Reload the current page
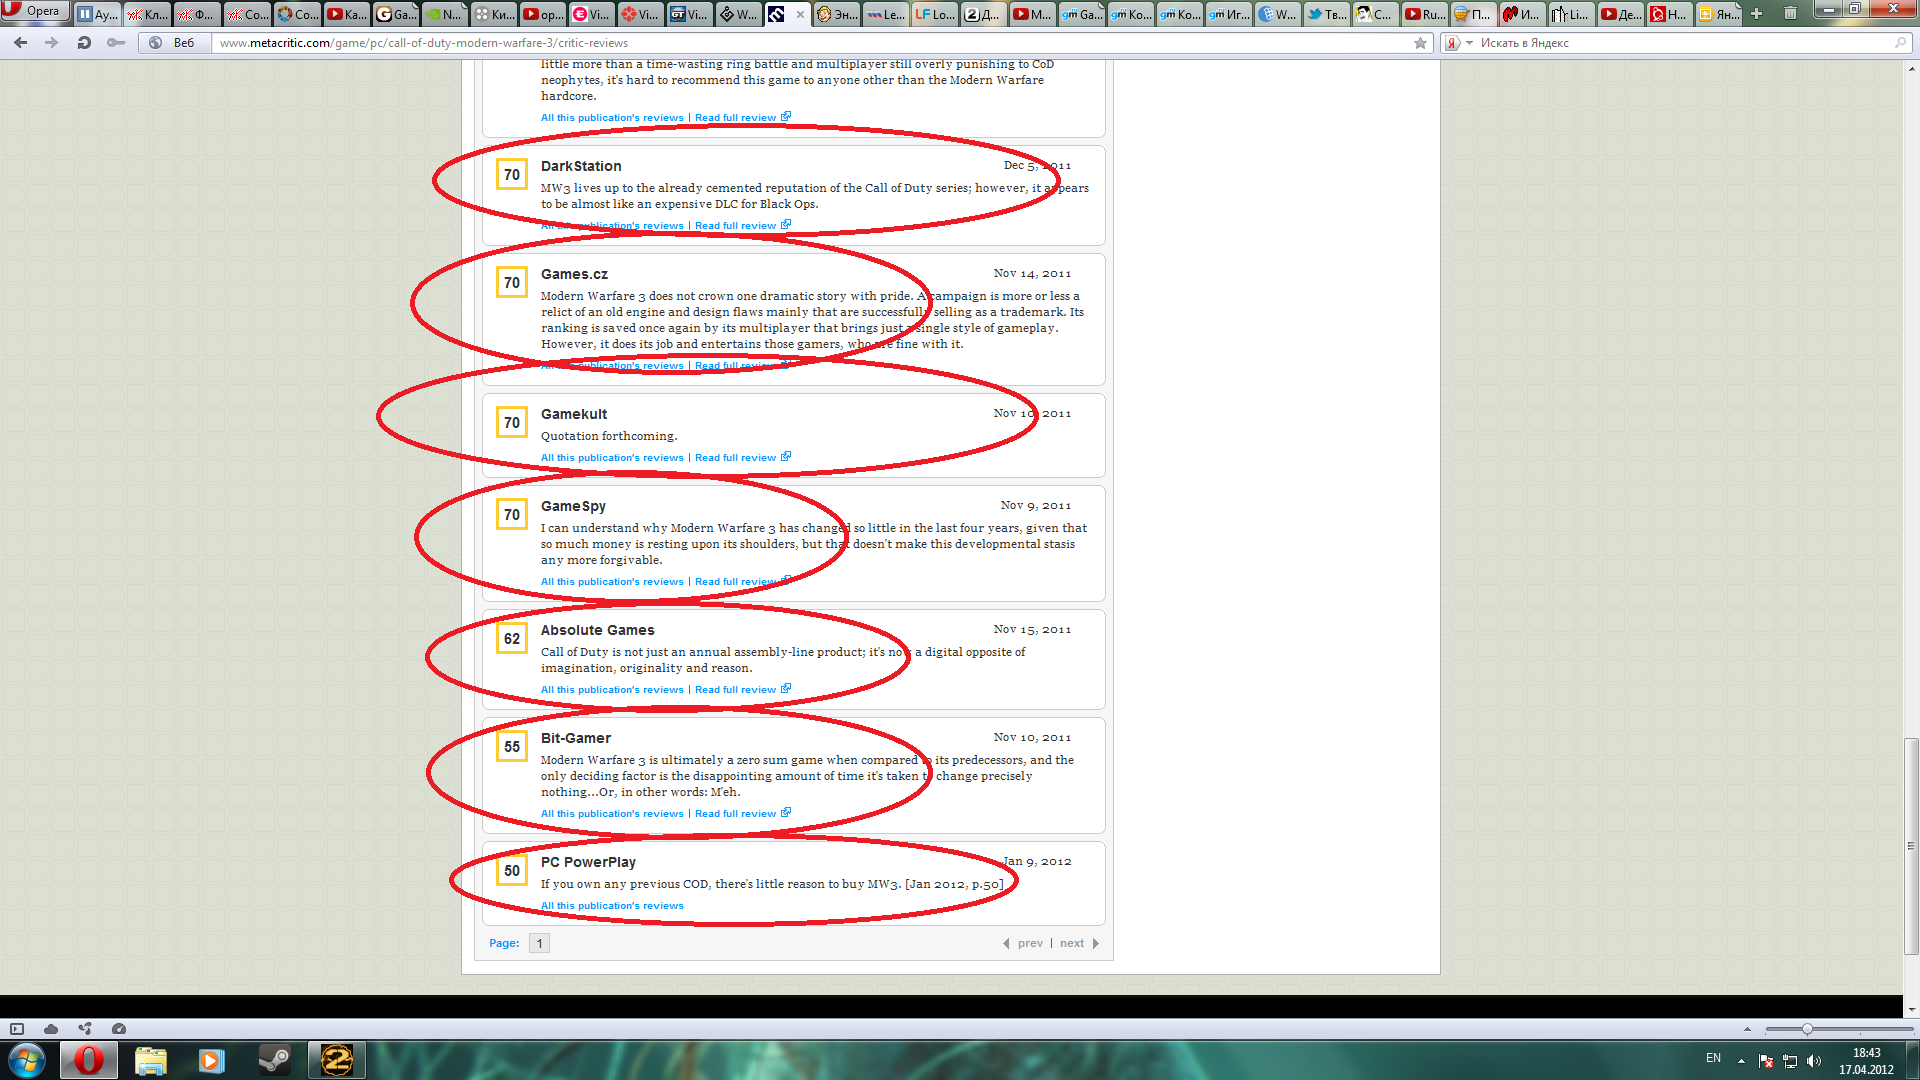 84,43
